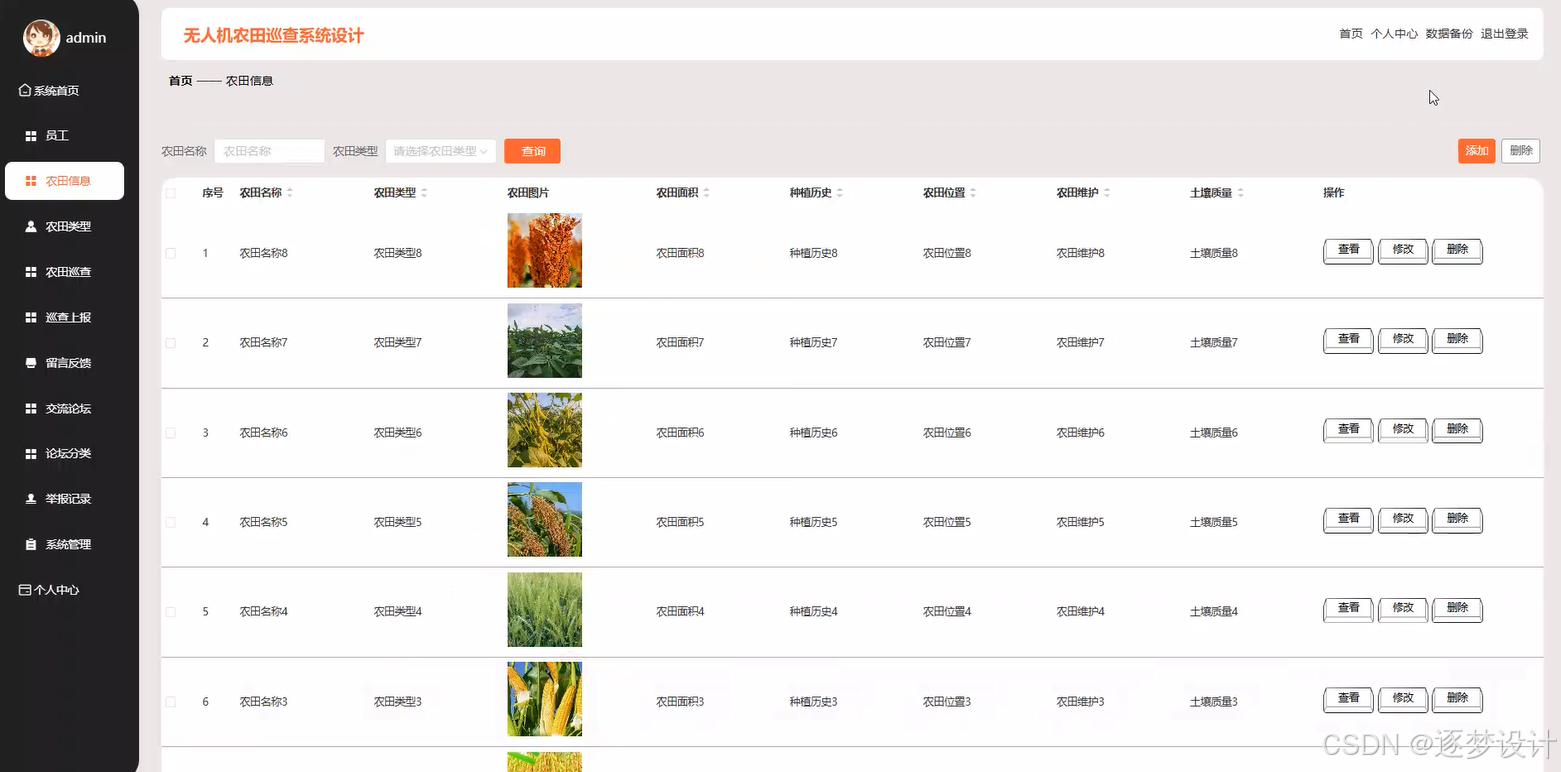Open 个人中心 from the top-right header
The height and width of the screenshot is (772, 1561).
point(1394,34)
